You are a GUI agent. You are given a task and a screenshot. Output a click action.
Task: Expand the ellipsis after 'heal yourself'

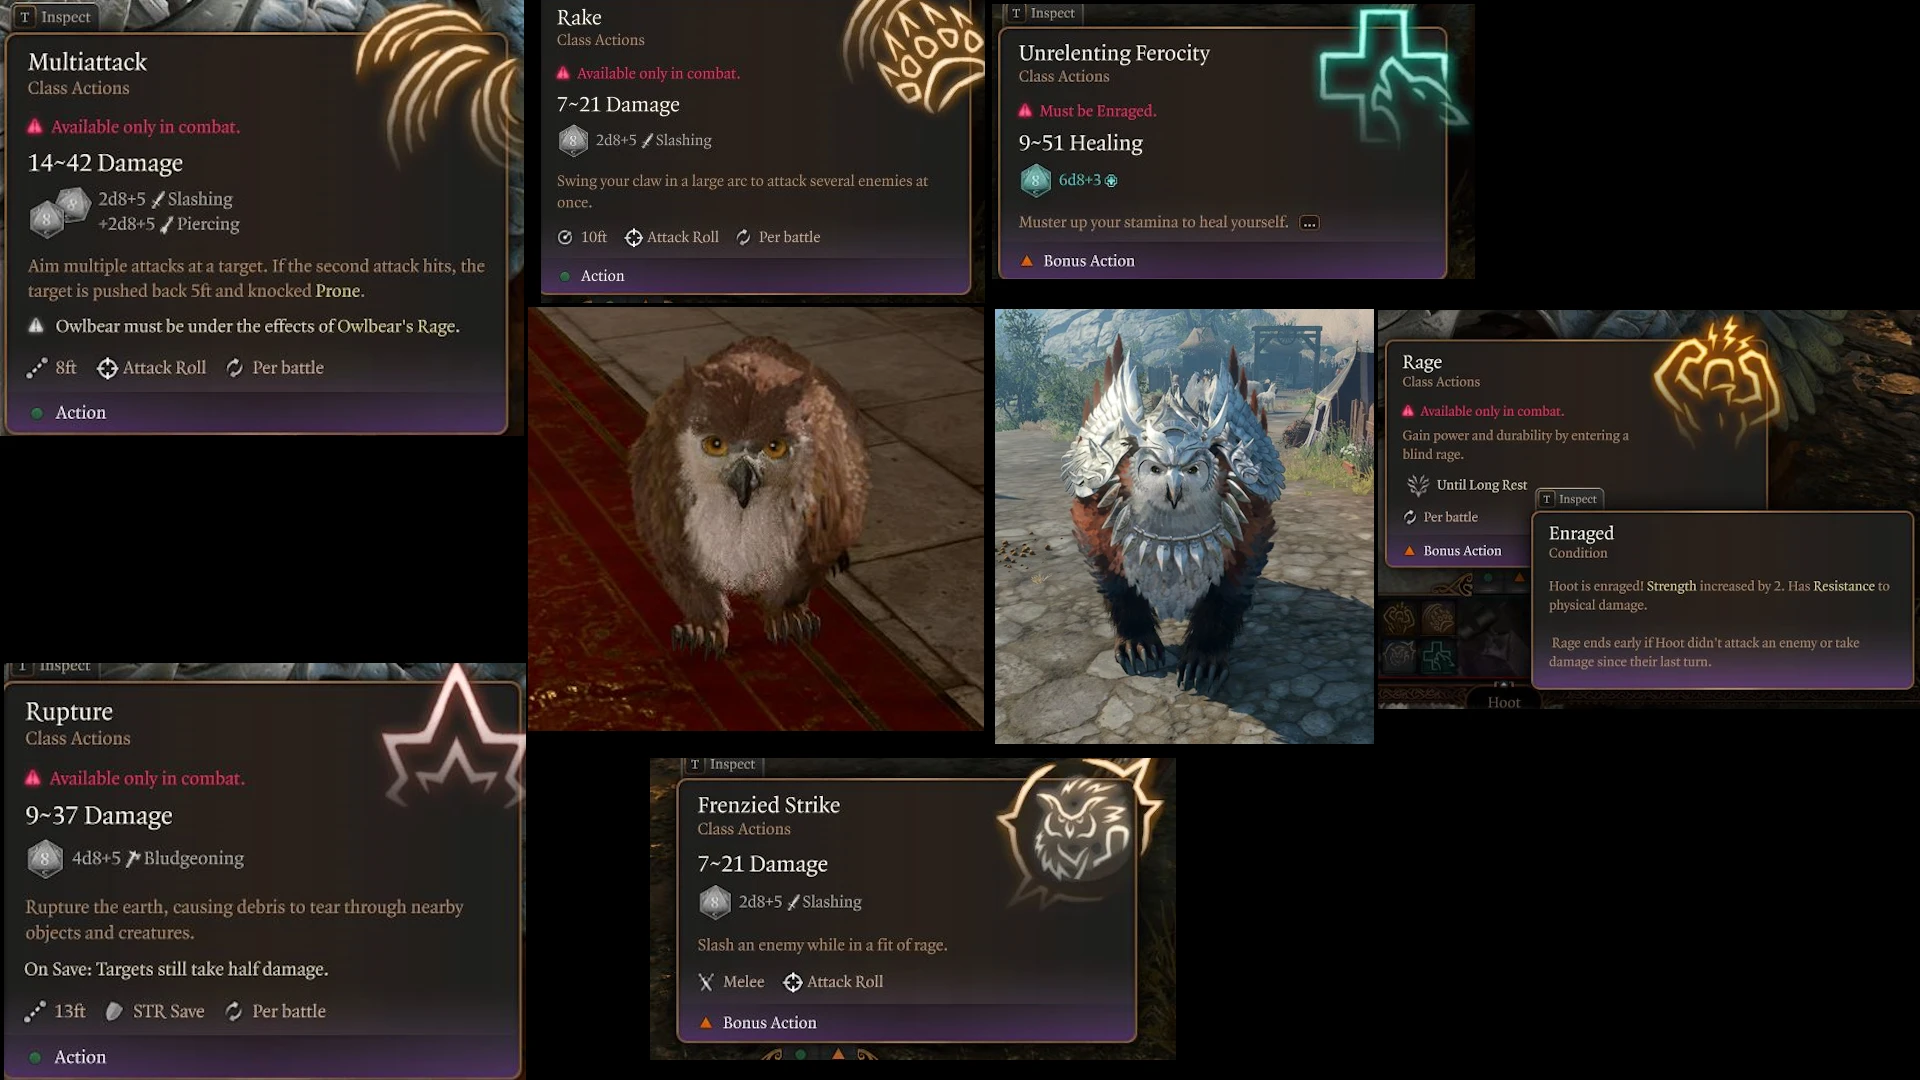[x=1309, y=223]
